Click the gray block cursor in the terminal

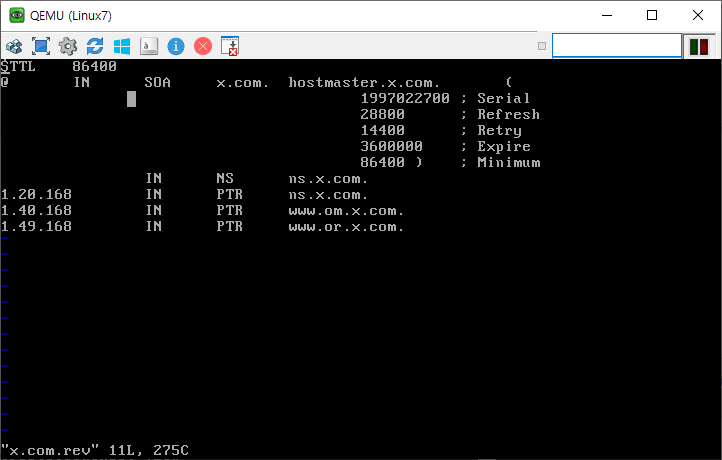coord(131,99)
